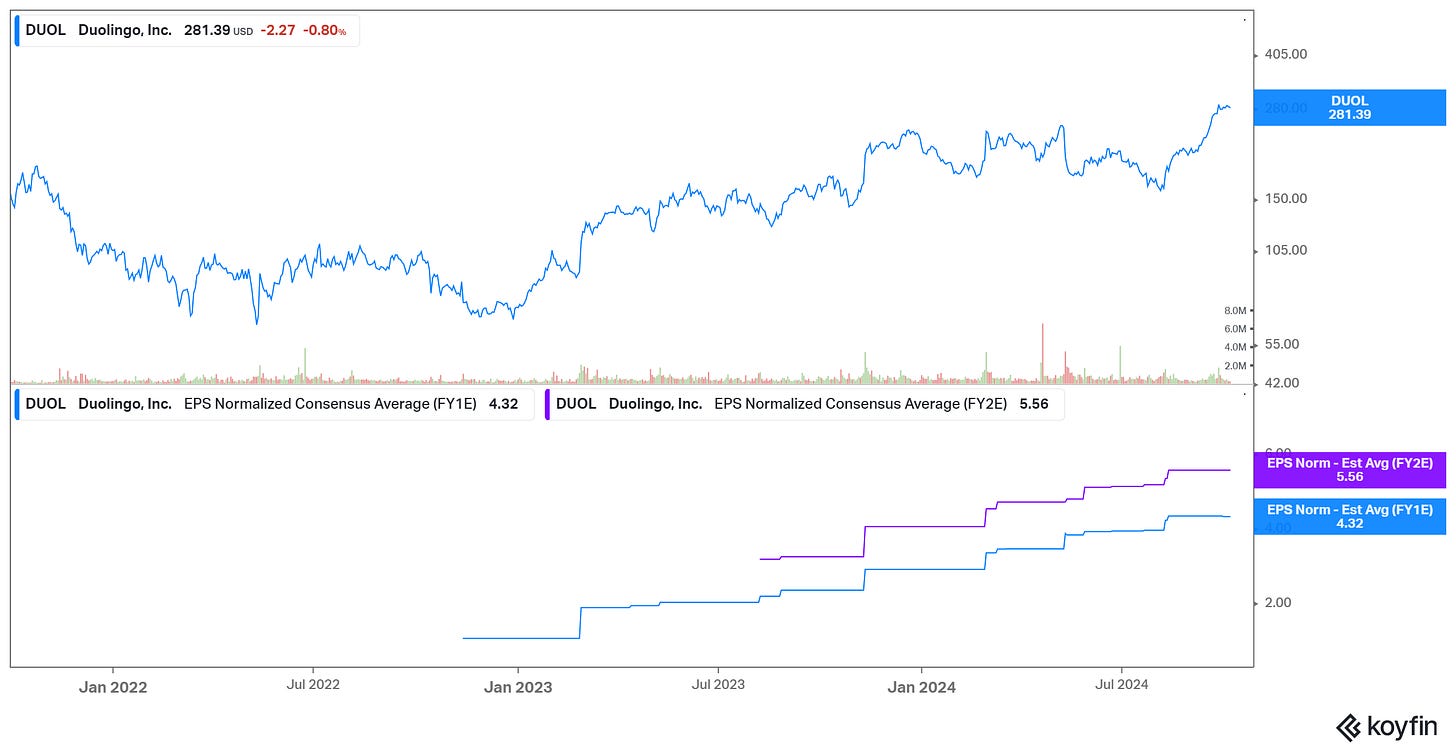Click the 8.0M volume axis label
Screen dimensions: 1456x752
coord(1234,311)
